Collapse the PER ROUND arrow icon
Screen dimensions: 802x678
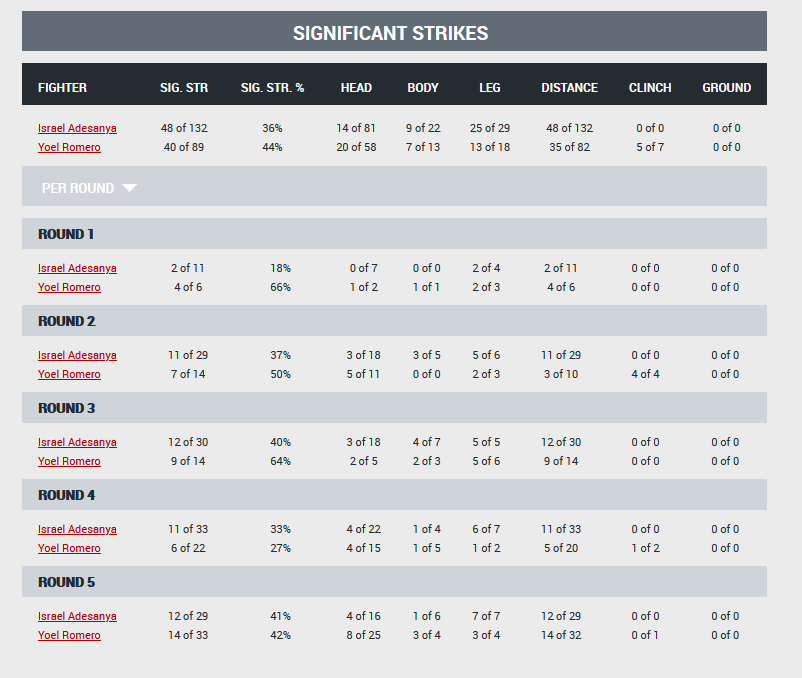129,188
